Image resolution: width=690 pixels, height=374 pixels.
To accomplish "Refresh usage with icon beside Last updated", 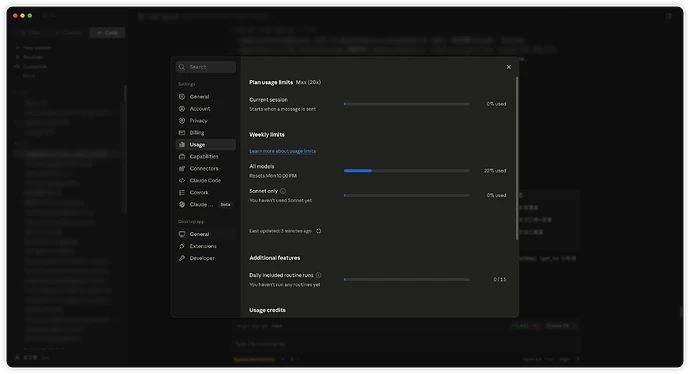I will (319, 231).
